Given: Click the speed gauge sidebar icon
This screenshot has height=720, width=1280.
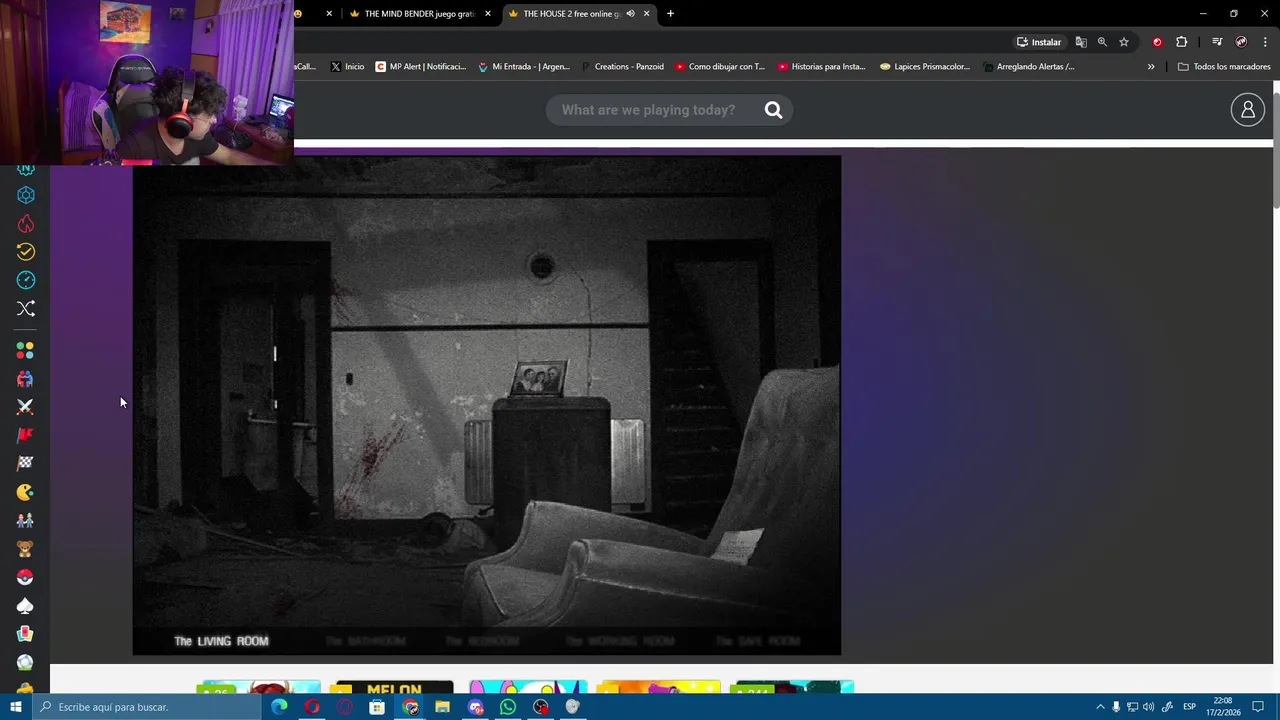Looking at the screenshot, I should pyautogui.click(x=26, y=280).
